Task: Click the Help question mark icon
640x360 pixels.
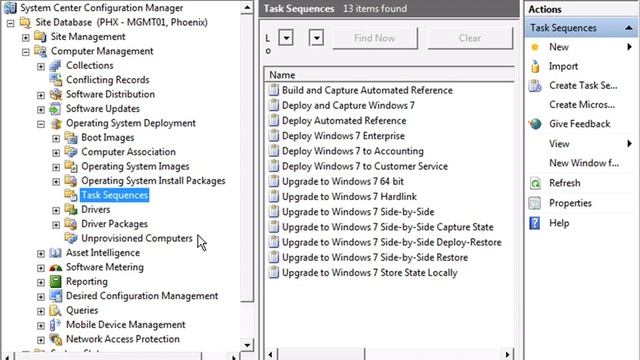Action: 535,223
